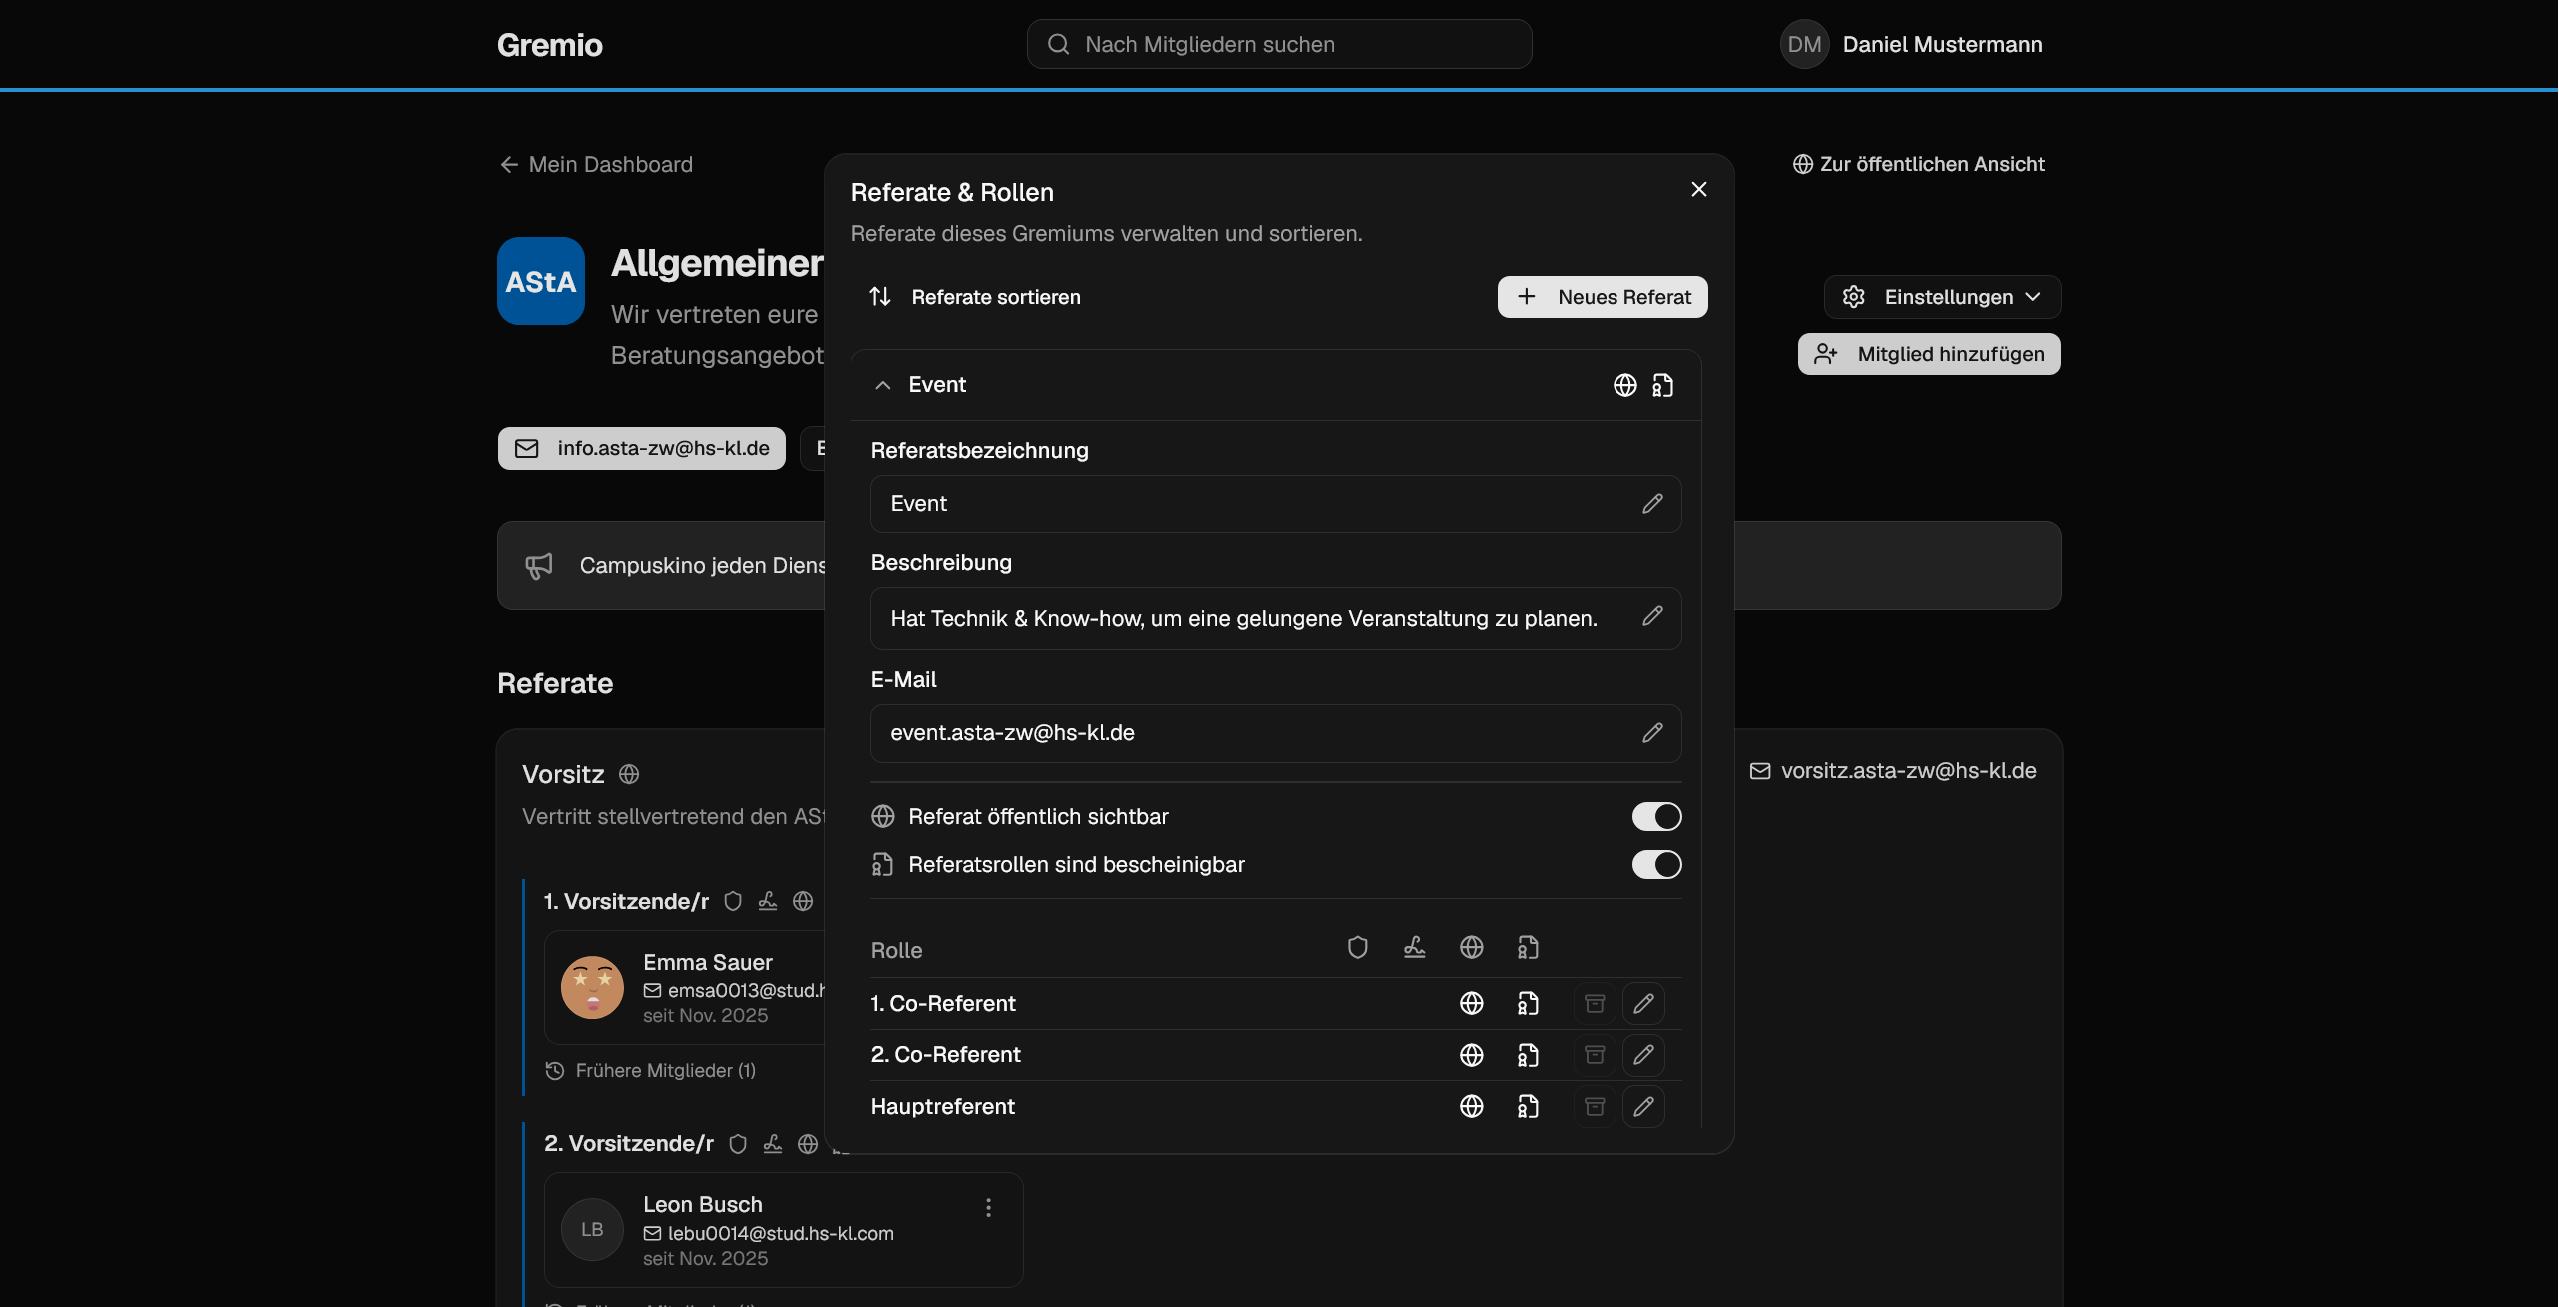Archive the 2. Co-Referent role
This screenshot has height=1307, width=2559.
(x=1595, y=1055)
